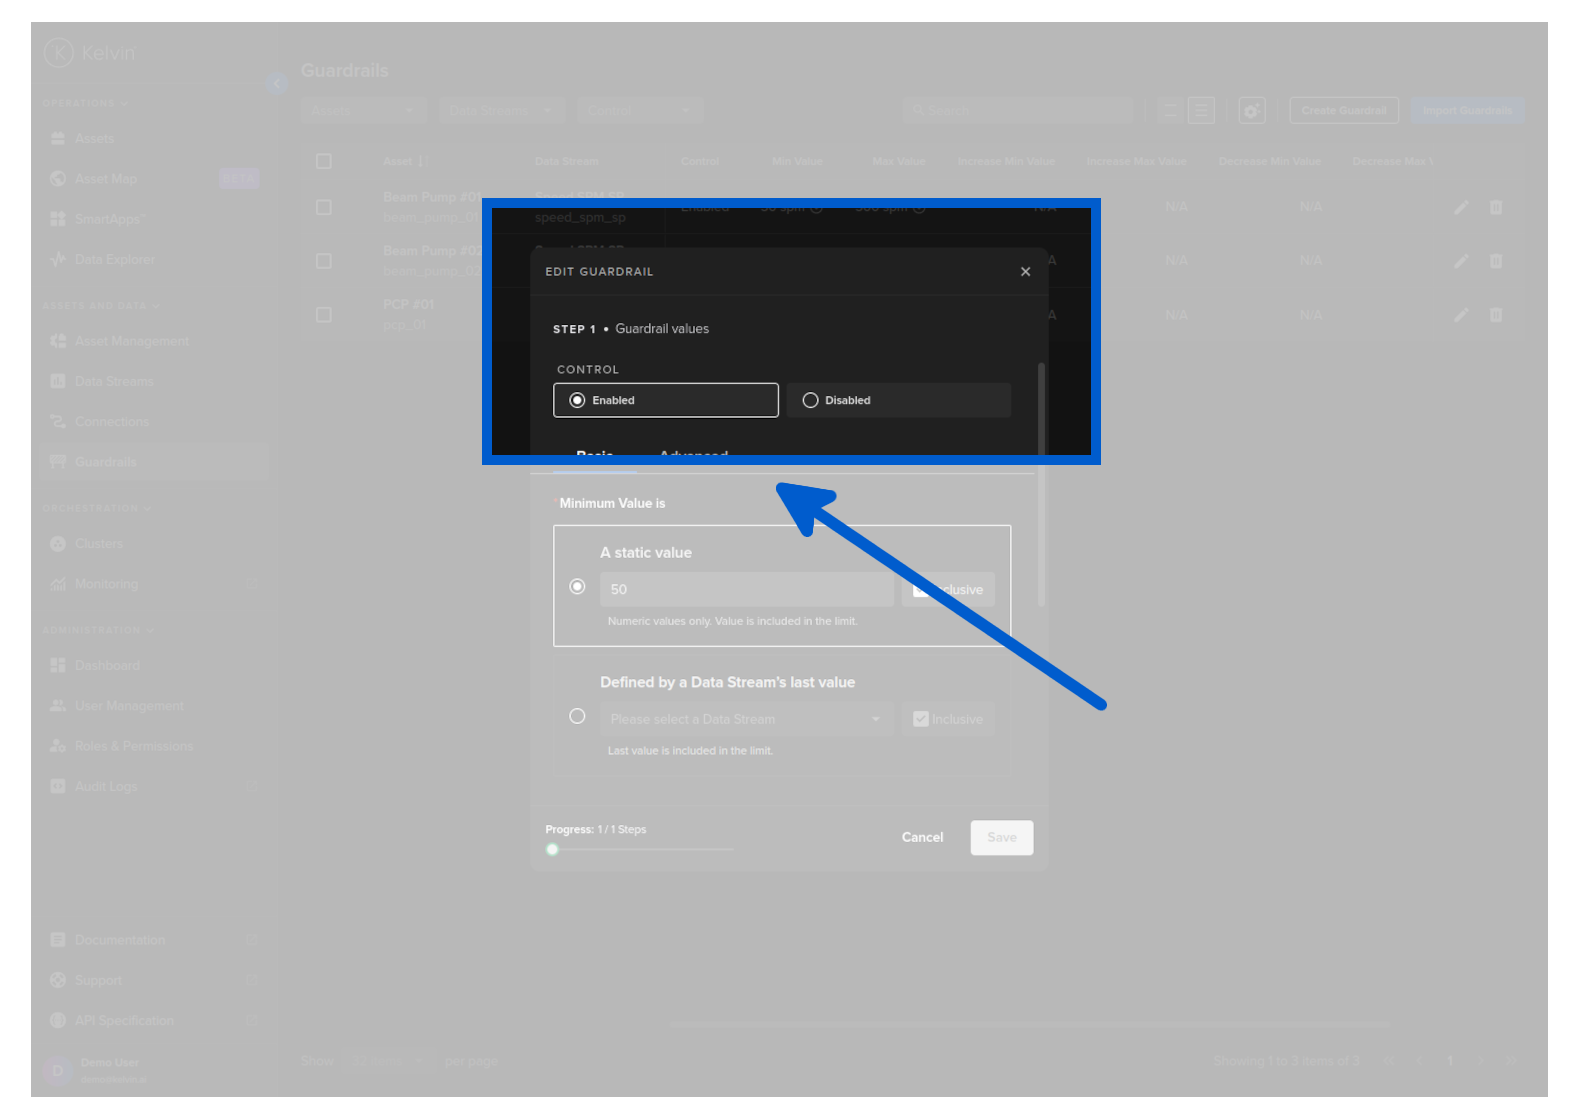Open the table settings gear icon
The image size is (1580, 1120).
coord(1251,110)
